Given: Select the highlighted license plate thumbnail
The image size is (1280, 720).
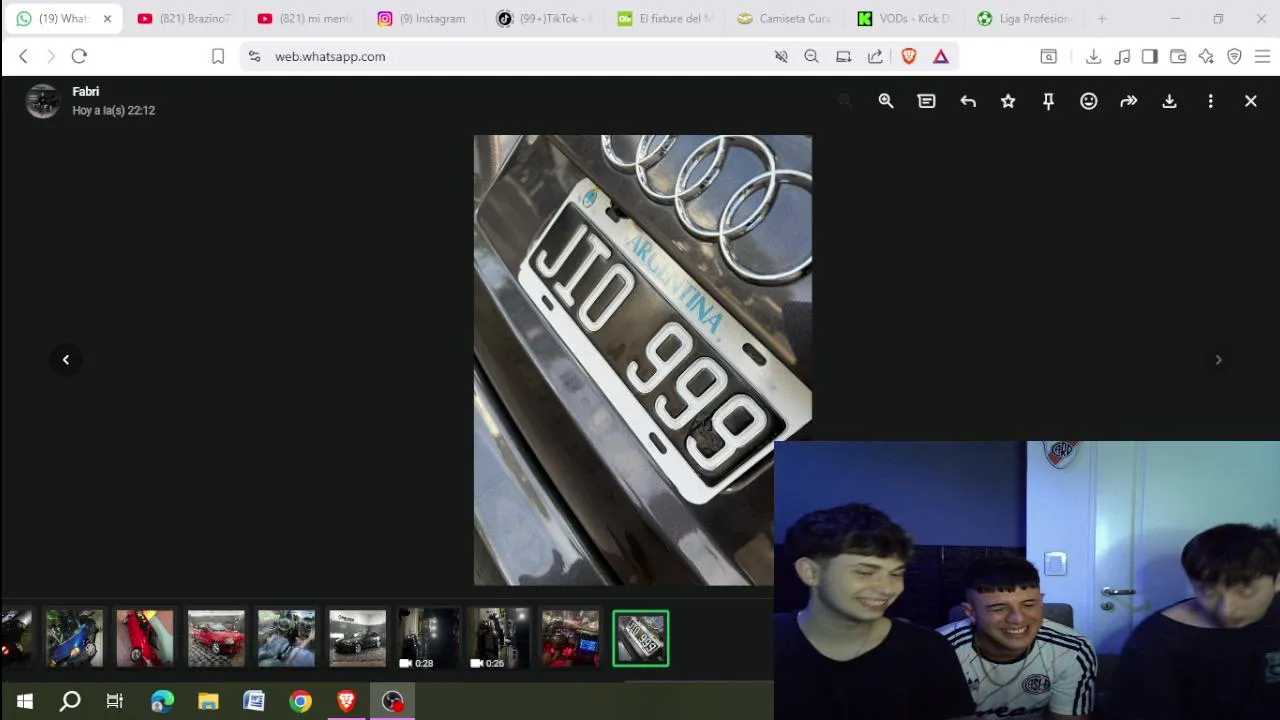Looking at the screenshot, I should point(641,638).
